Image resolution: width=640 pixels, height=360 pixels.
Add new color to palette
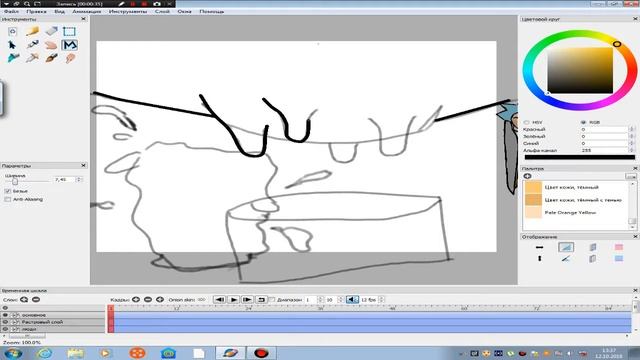point(527,176)
